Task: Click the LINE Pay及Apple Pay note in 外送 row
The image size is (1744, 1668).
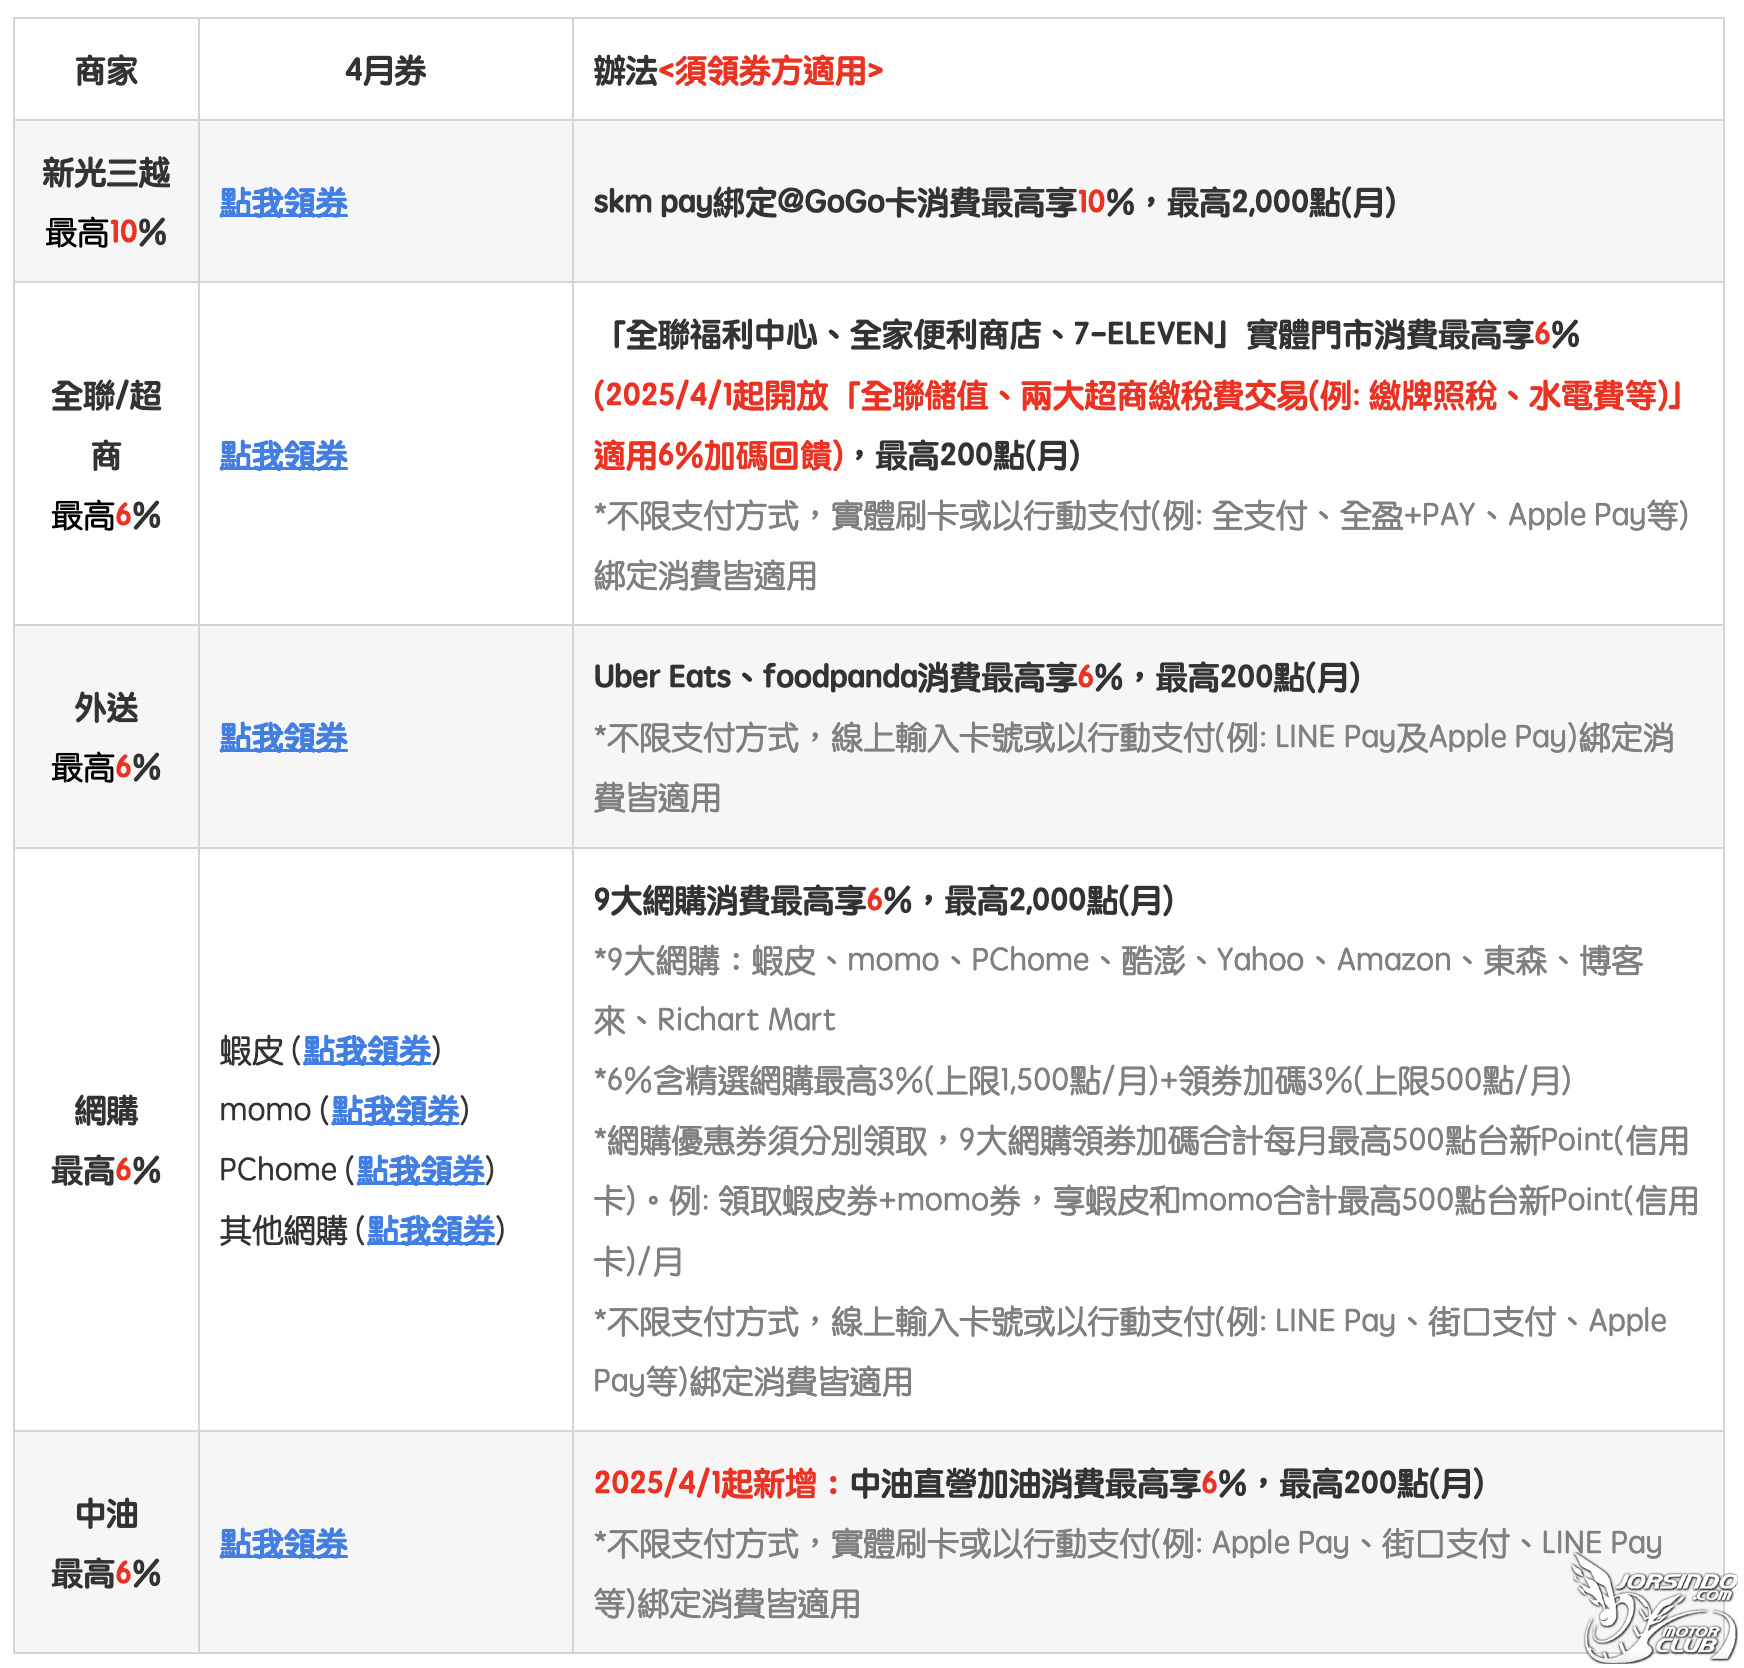Action: (1134, 767)
